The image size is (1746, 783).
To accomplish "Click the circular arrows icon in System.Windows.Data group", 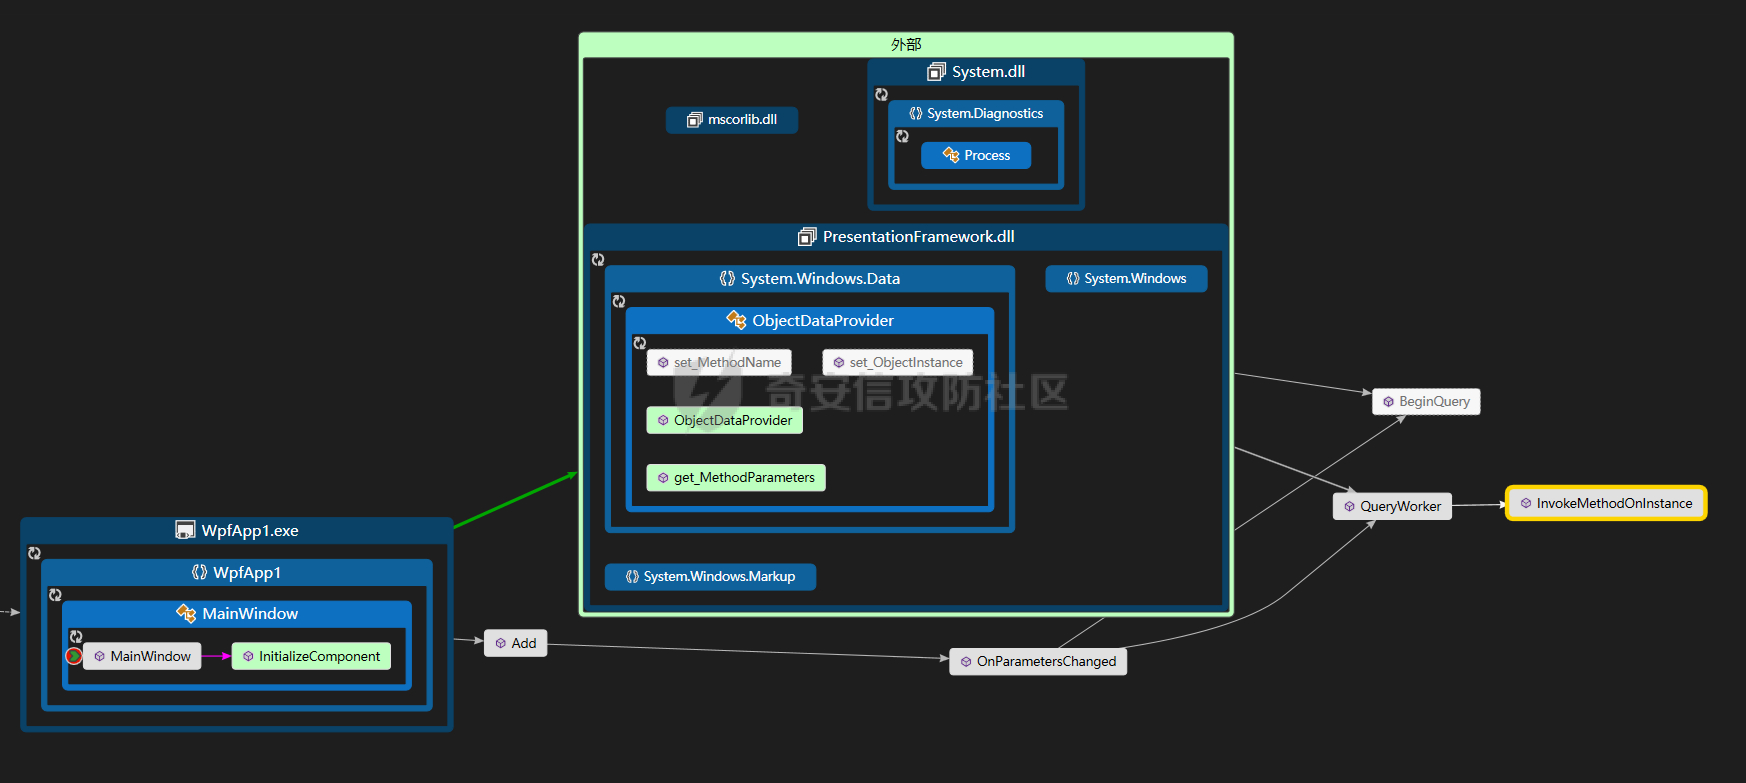I will [x=619, y=302].
